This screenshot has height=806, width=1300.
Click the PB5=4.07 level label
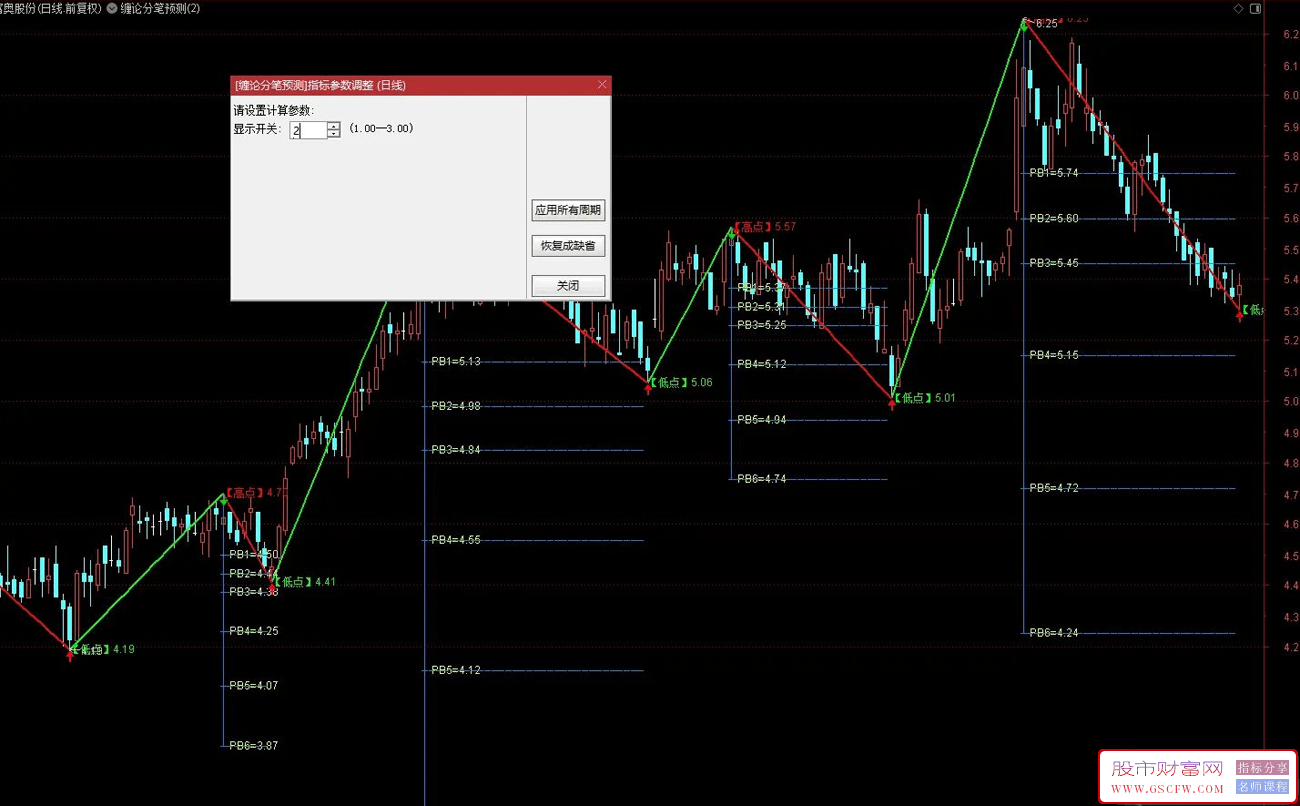coord(254,686)
